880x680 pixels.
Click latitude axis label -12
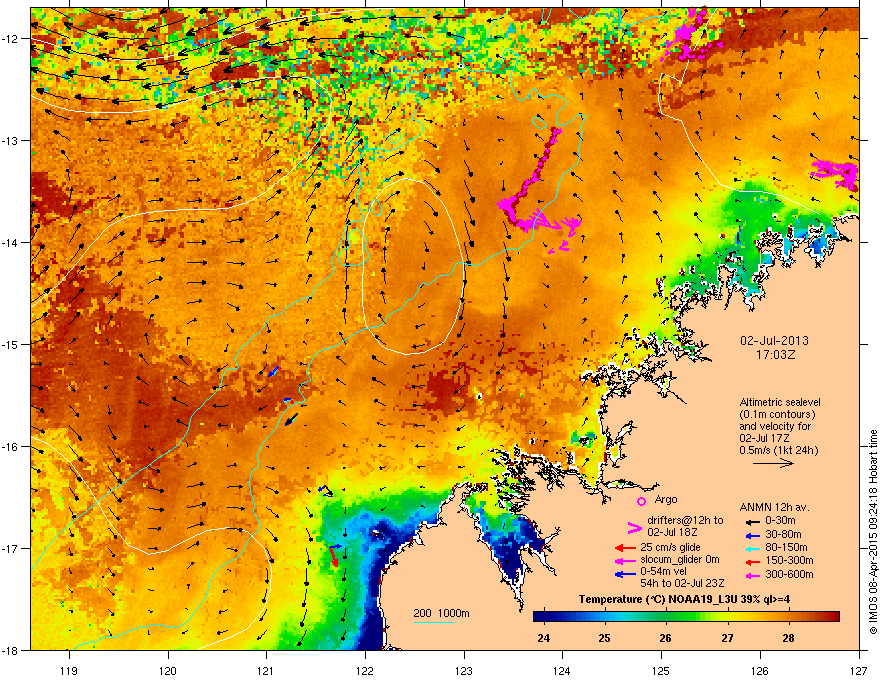coord(10,38)
